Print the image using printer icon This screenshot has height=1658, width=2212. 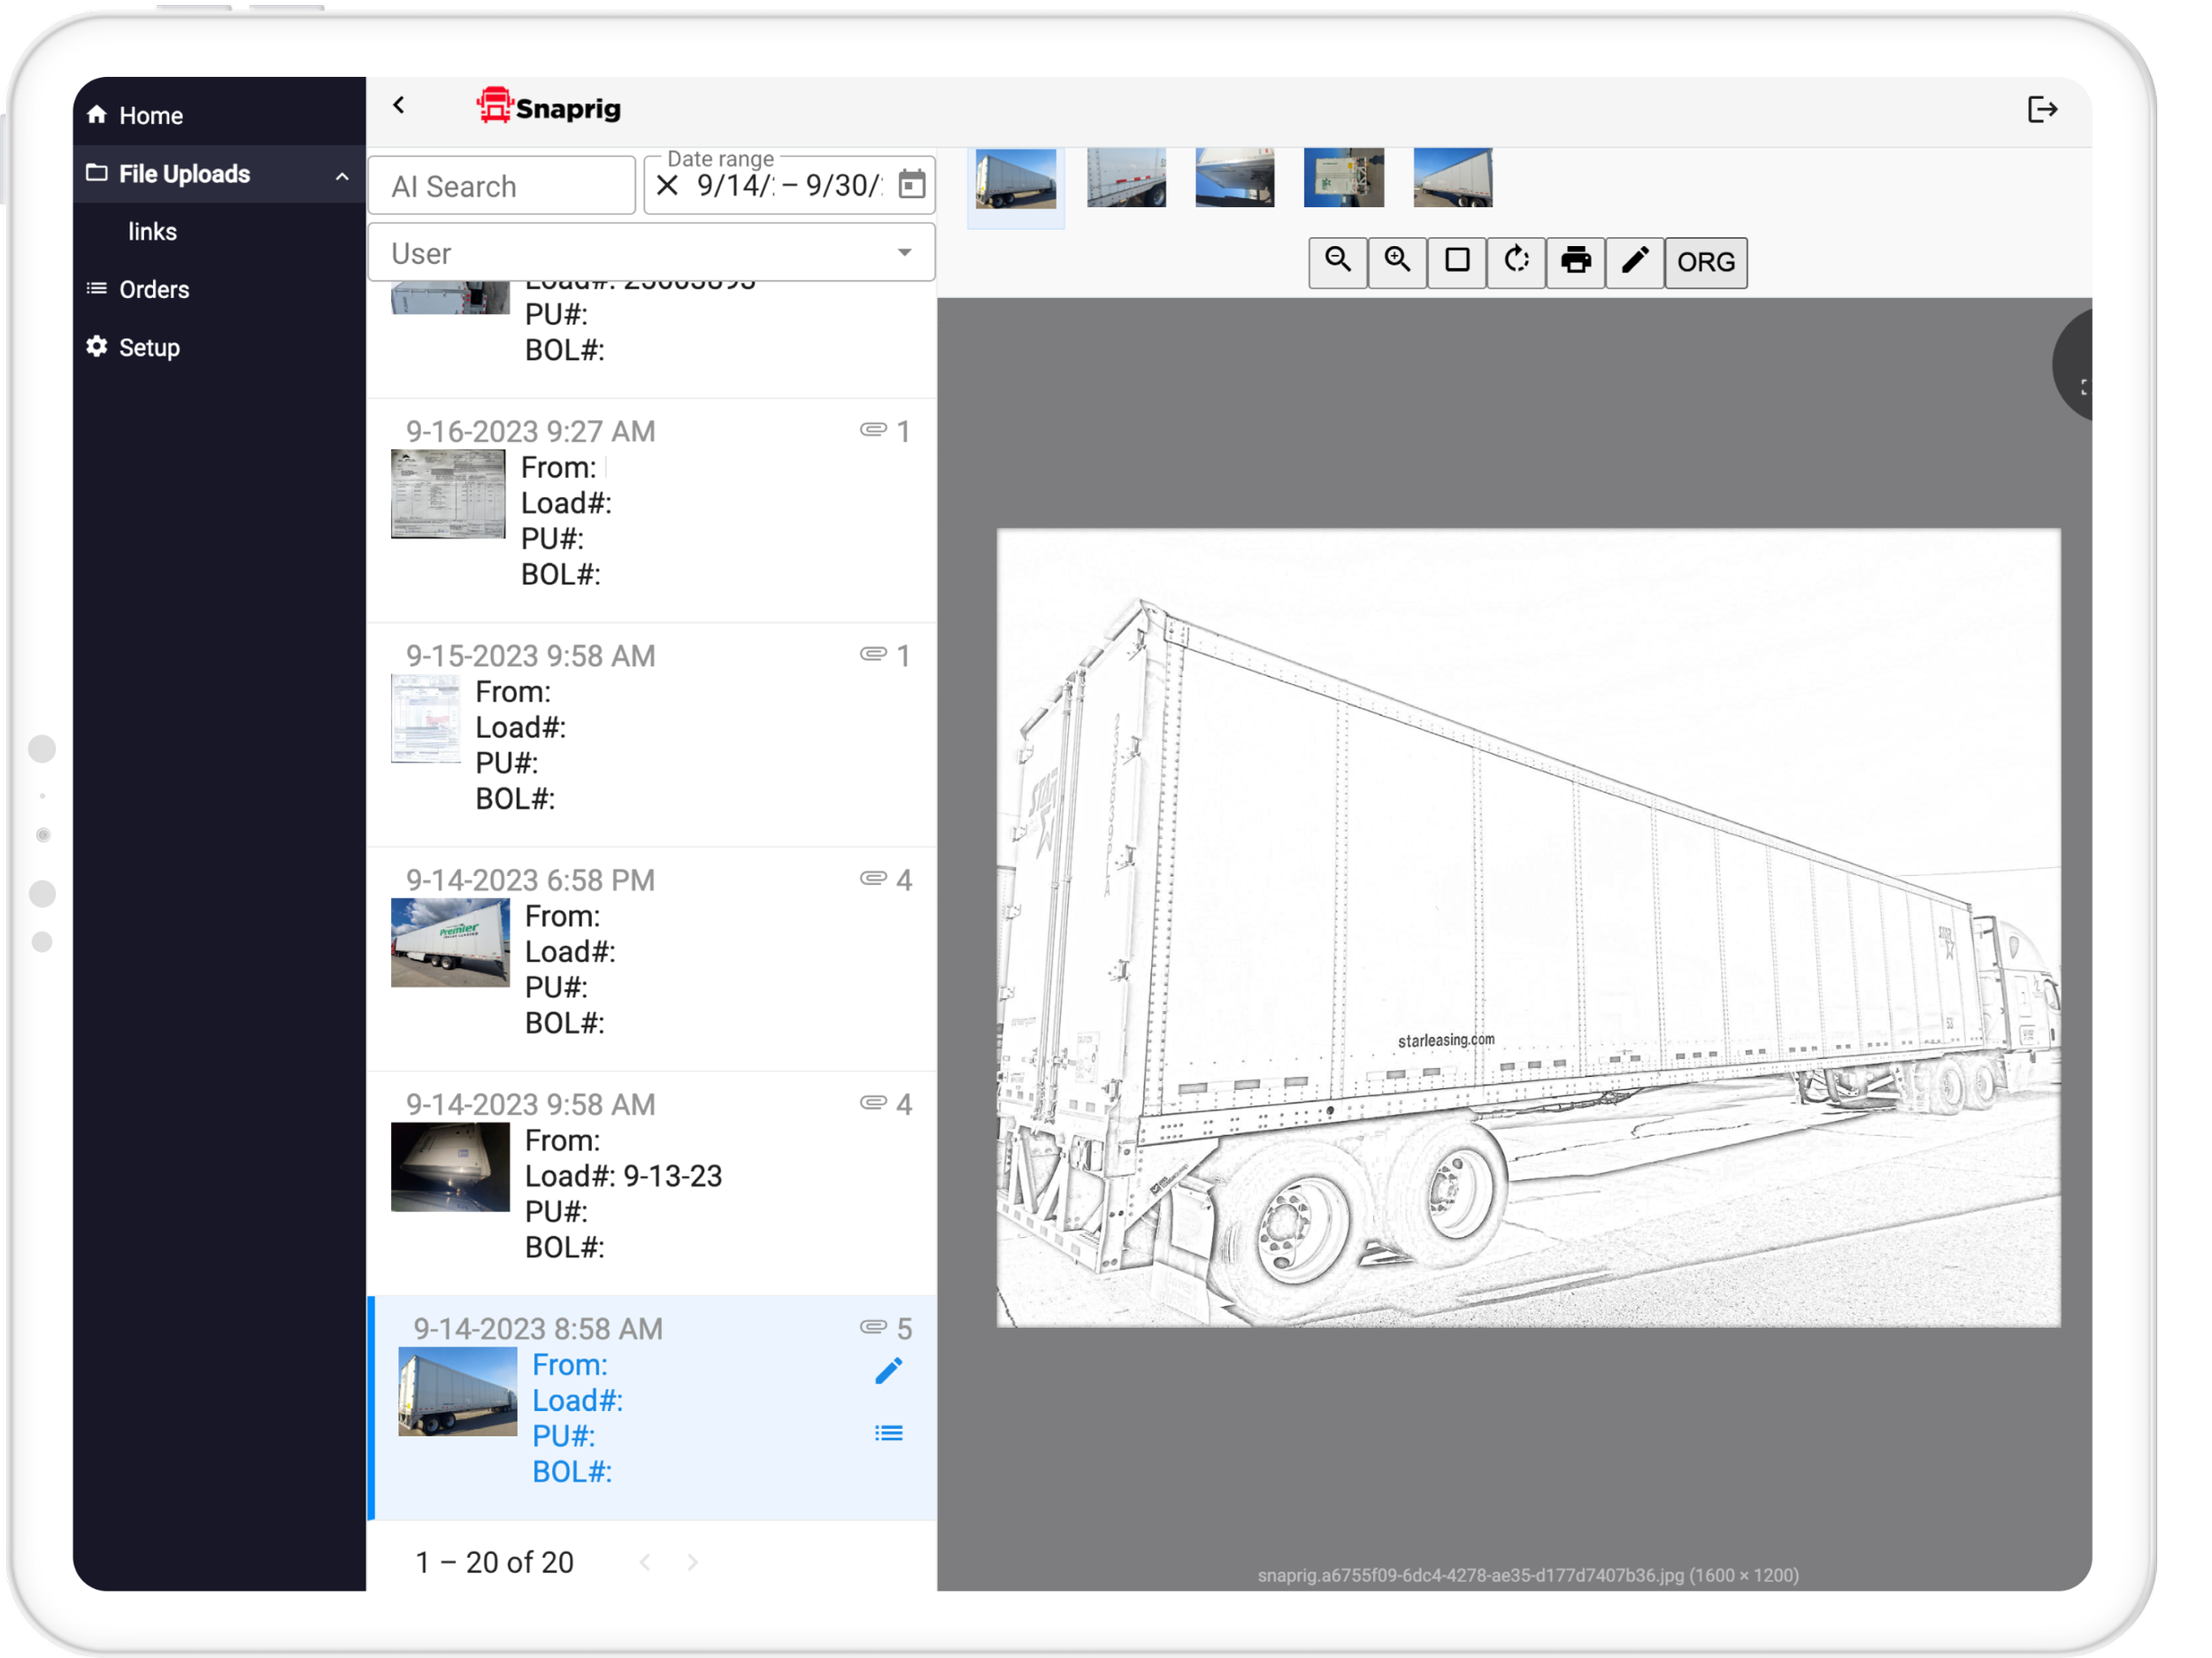tap(1575, 262)
